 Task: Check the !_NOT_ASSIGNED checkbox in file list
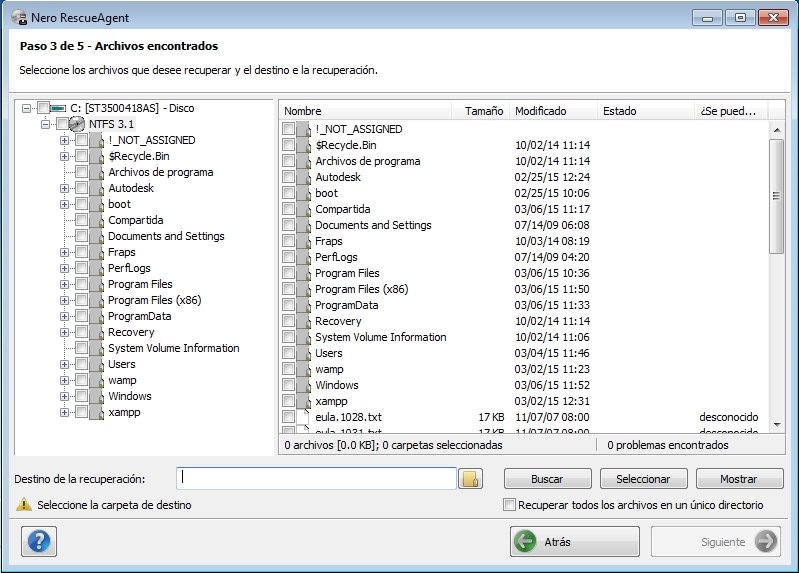point(288,128)
